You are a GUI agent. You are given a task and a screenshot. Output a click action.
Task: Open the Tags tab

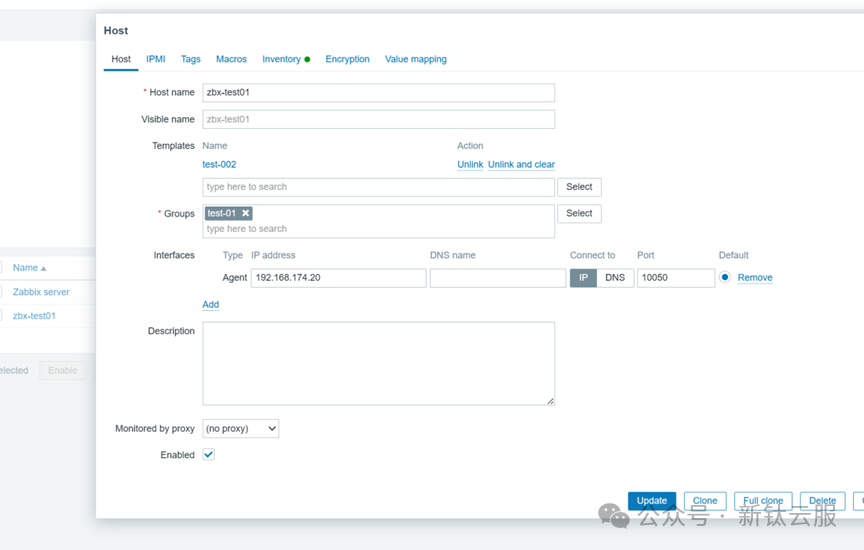click(191, 59)
